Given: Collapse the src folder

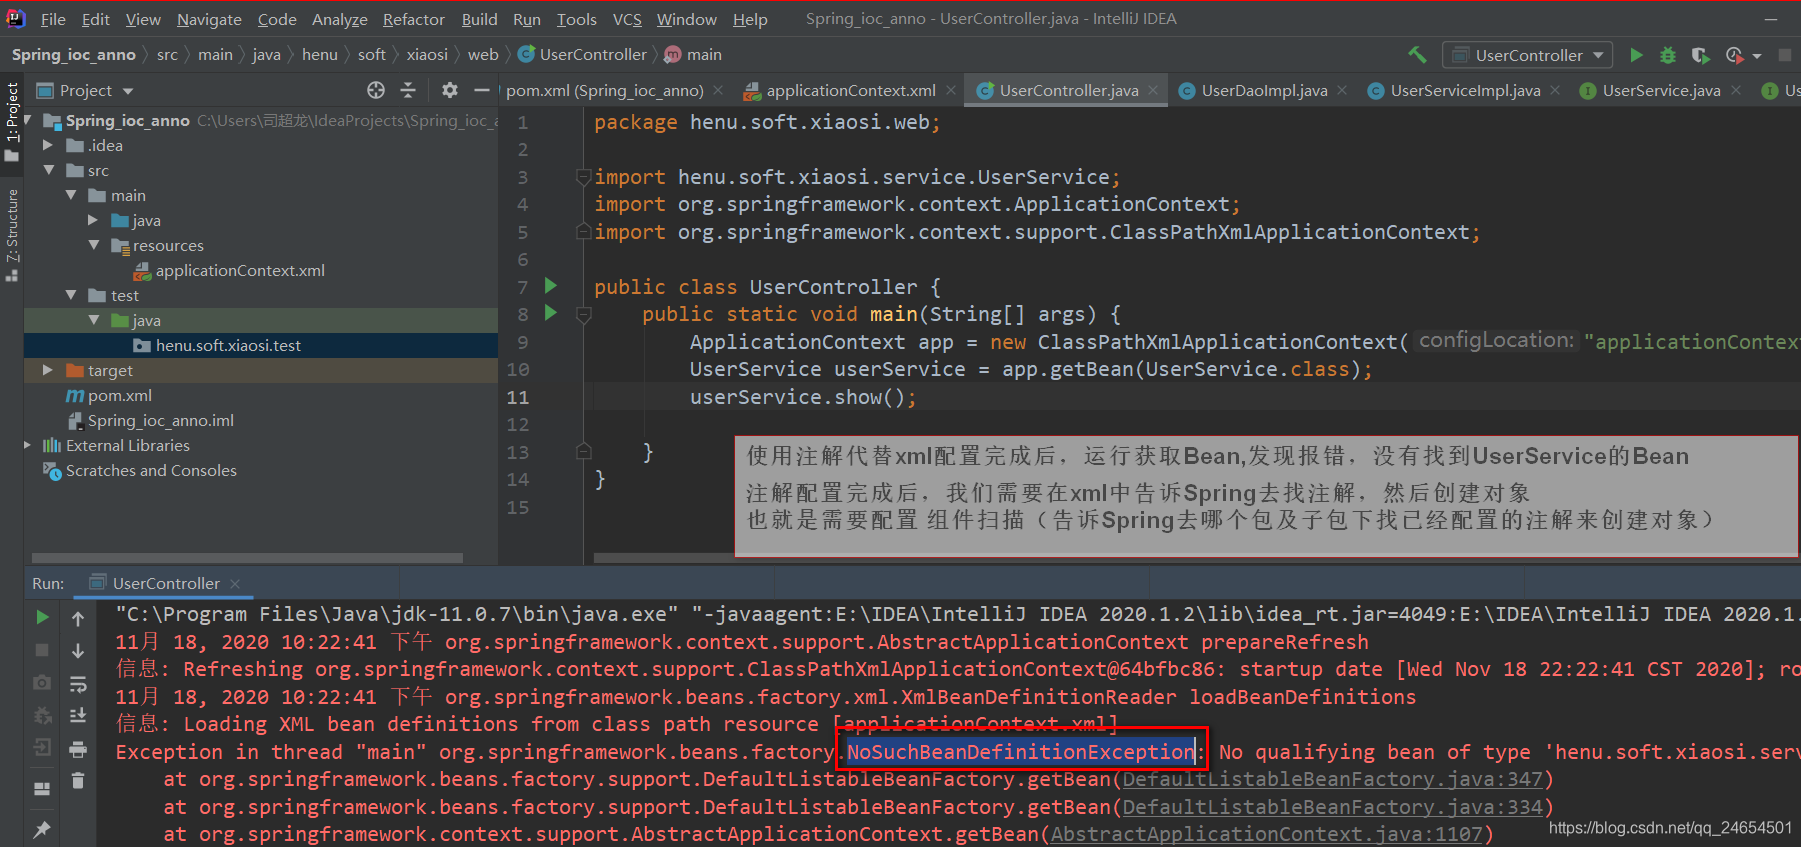Looking at the screenshot, I should coord(49,170).
